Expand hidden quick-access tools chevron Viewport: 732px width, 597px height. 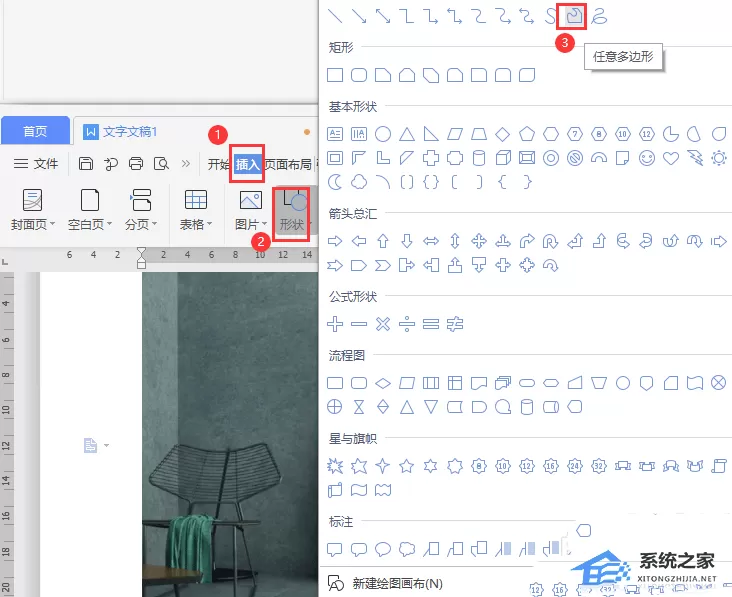click(x=186, y=164)
